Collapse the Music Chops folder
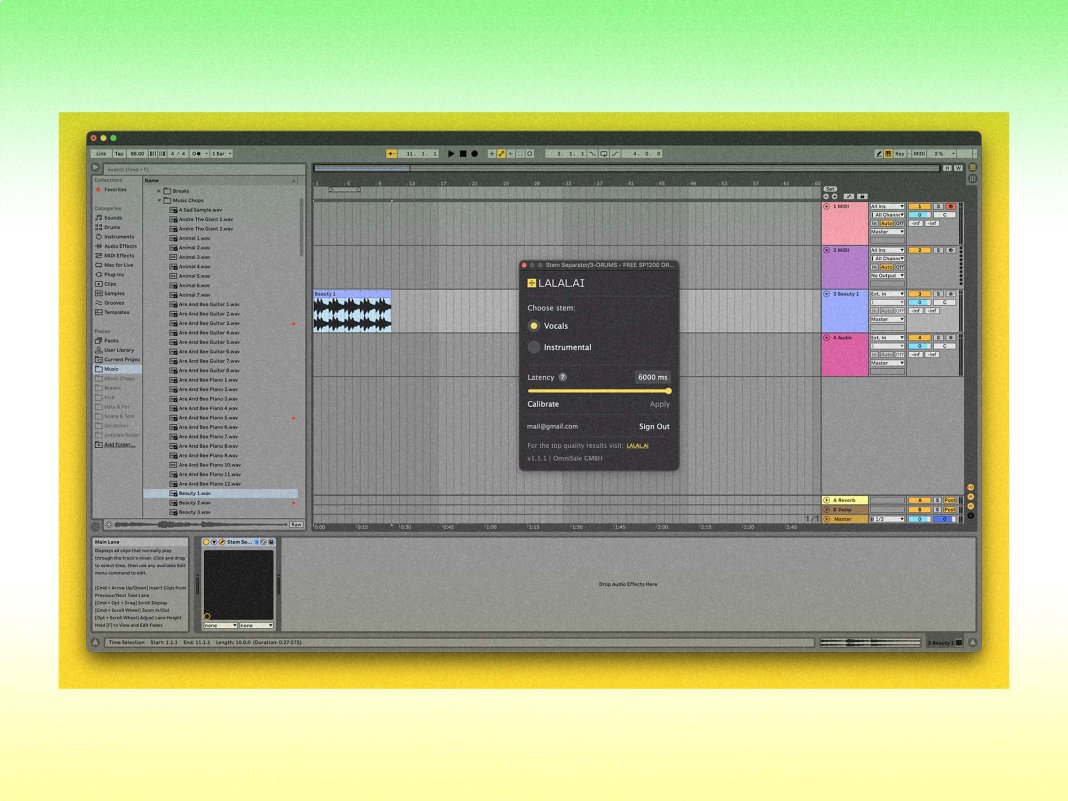Viewport: 1068px width, 801px height. click(x=160, y=199)
